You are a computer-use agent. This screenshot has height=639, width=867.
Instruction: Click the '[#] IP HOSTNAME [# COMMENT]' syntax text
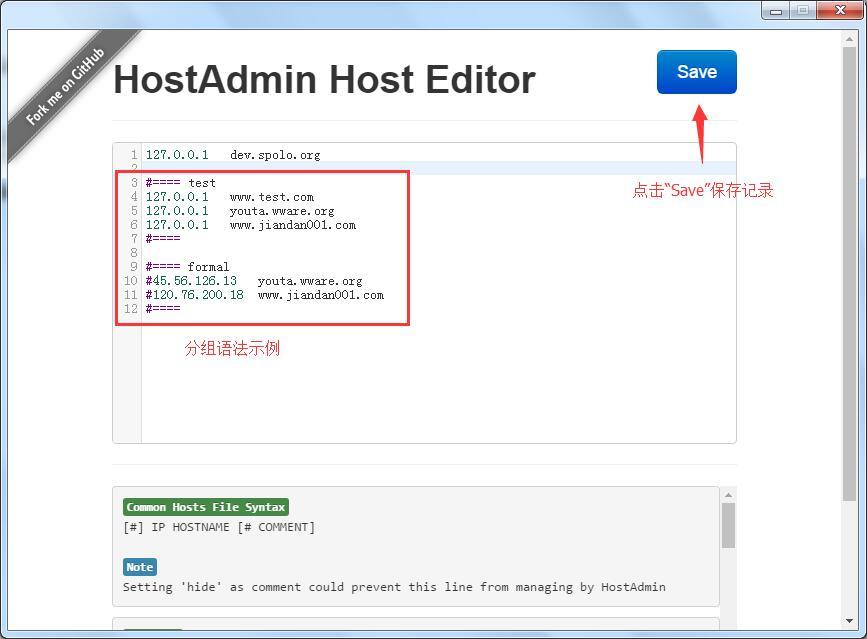(219, 527)
